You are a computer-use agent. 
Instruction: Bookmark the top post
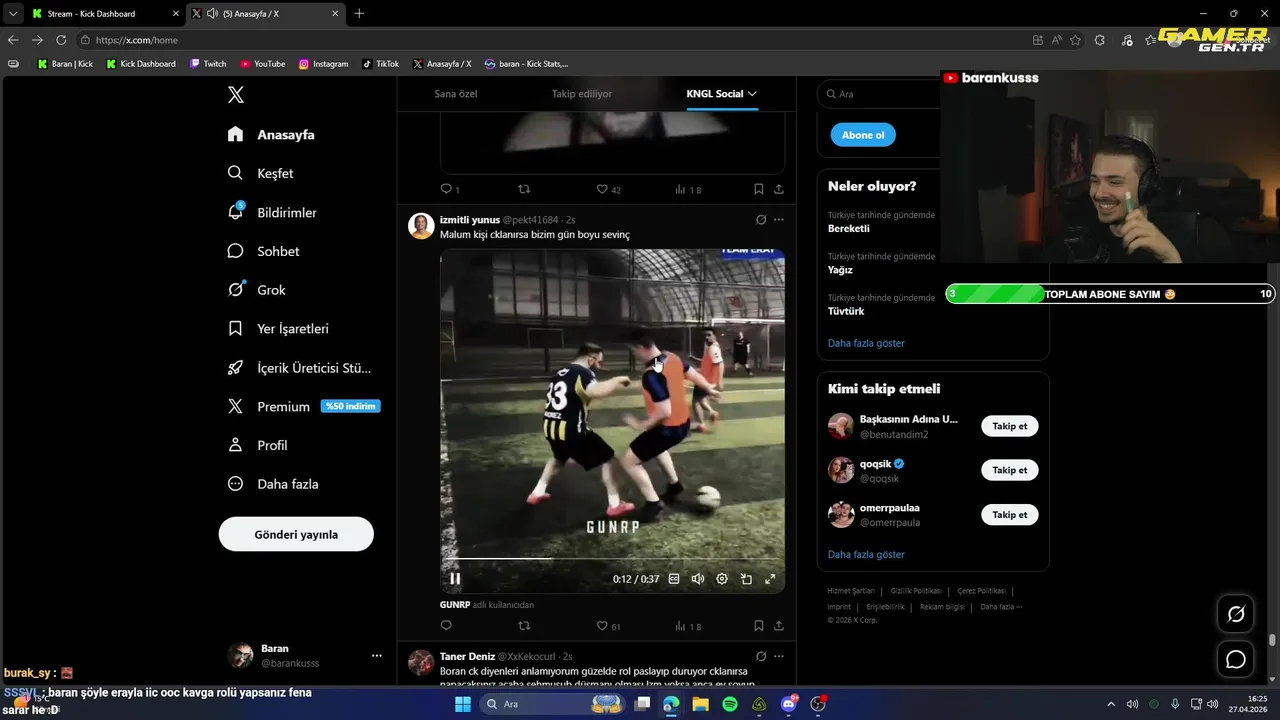tap(758, 189)
